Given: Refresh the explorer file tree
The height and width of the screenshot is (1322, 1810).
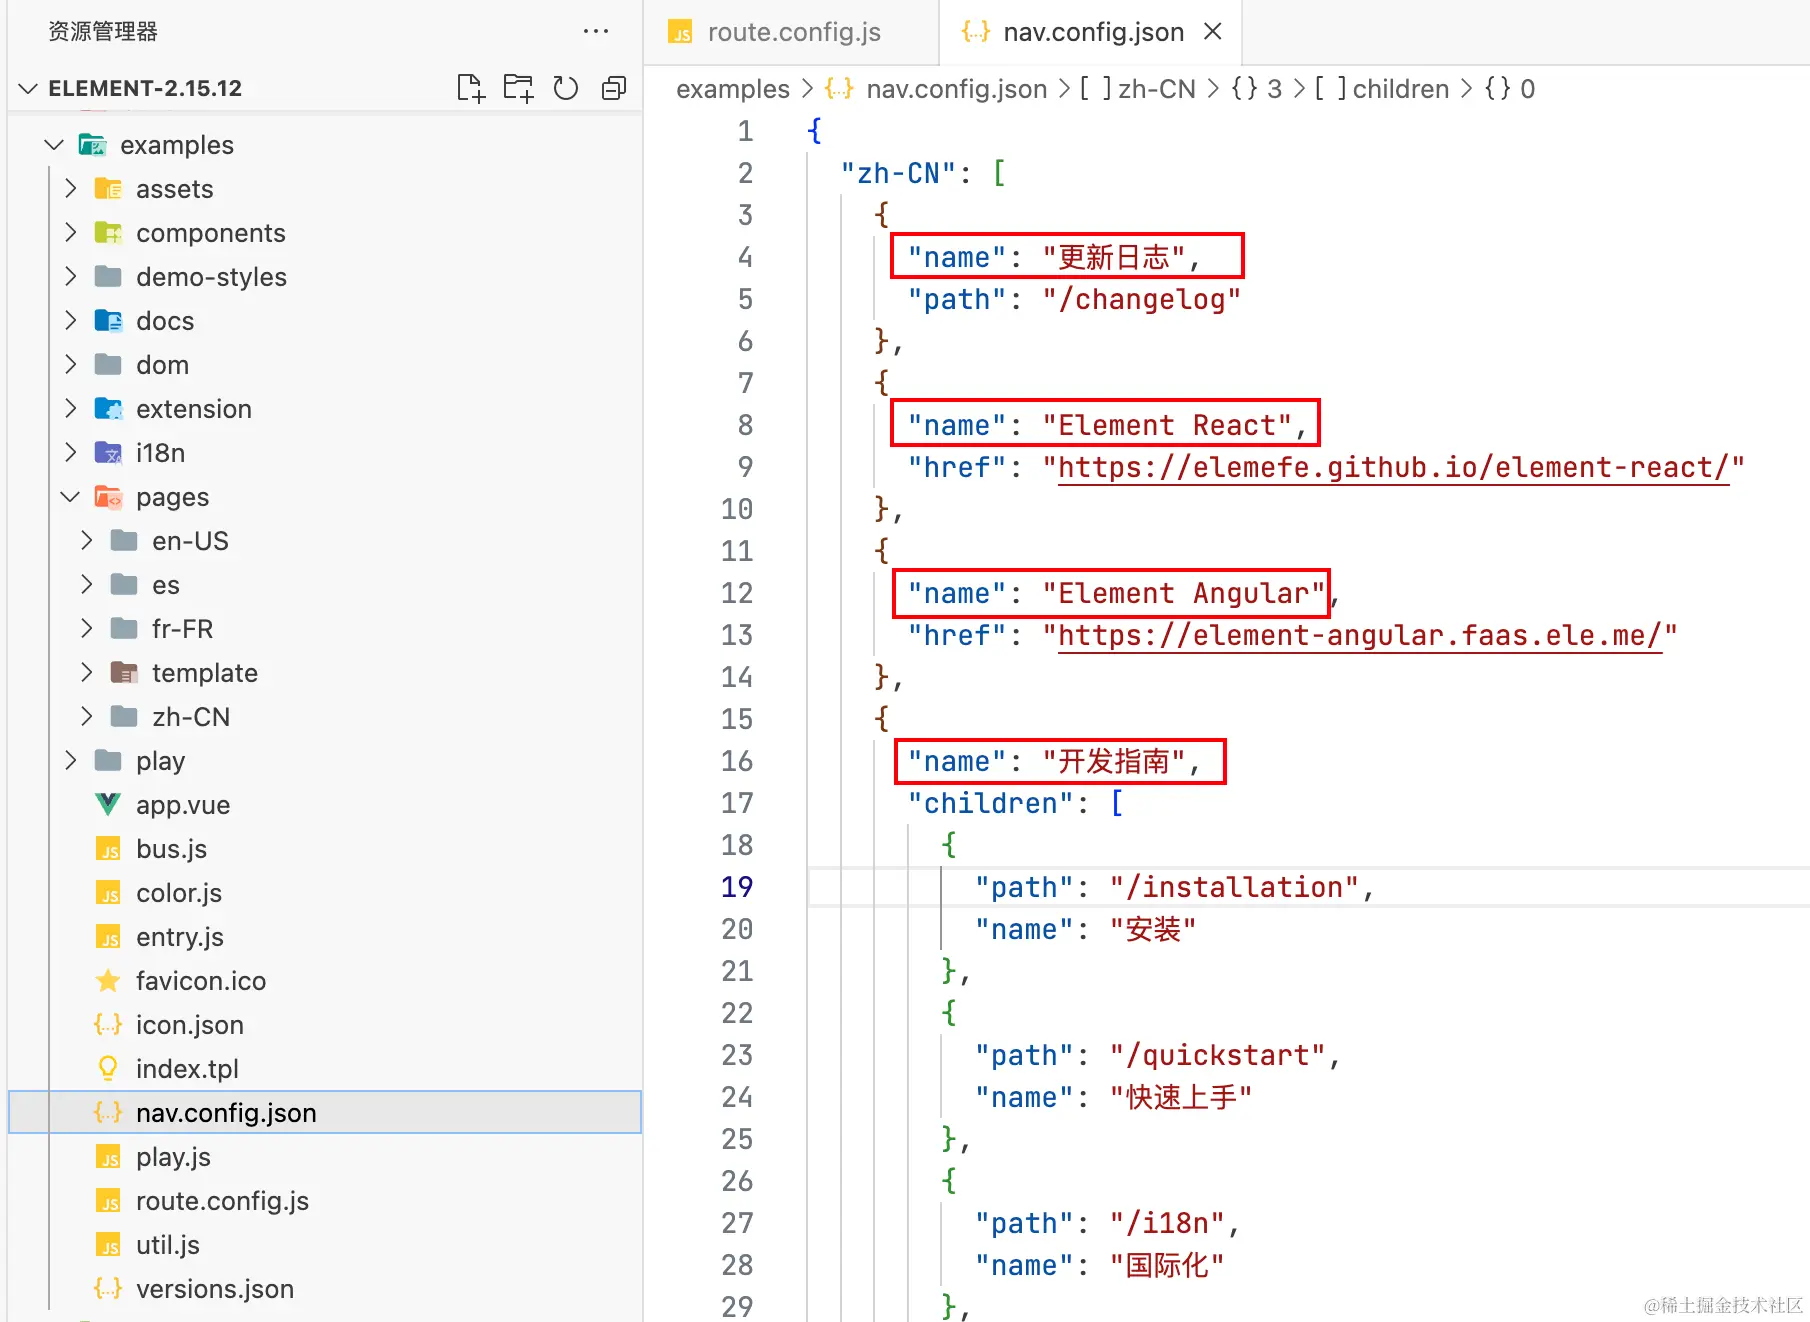Looking at the screenshot, I should click(x=566, y=89).
